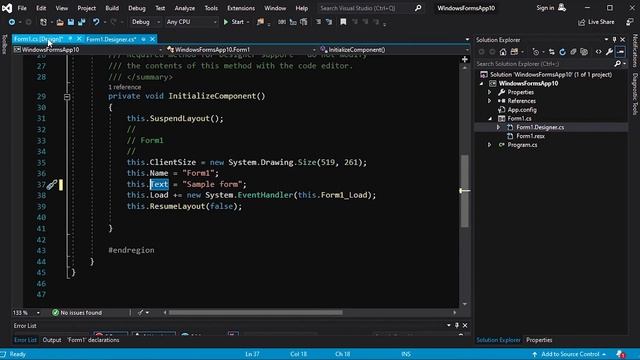The height and width of the screenshot is (360, 640).
Task: Click Sync with Active Document icon
Action: (552, 52)
